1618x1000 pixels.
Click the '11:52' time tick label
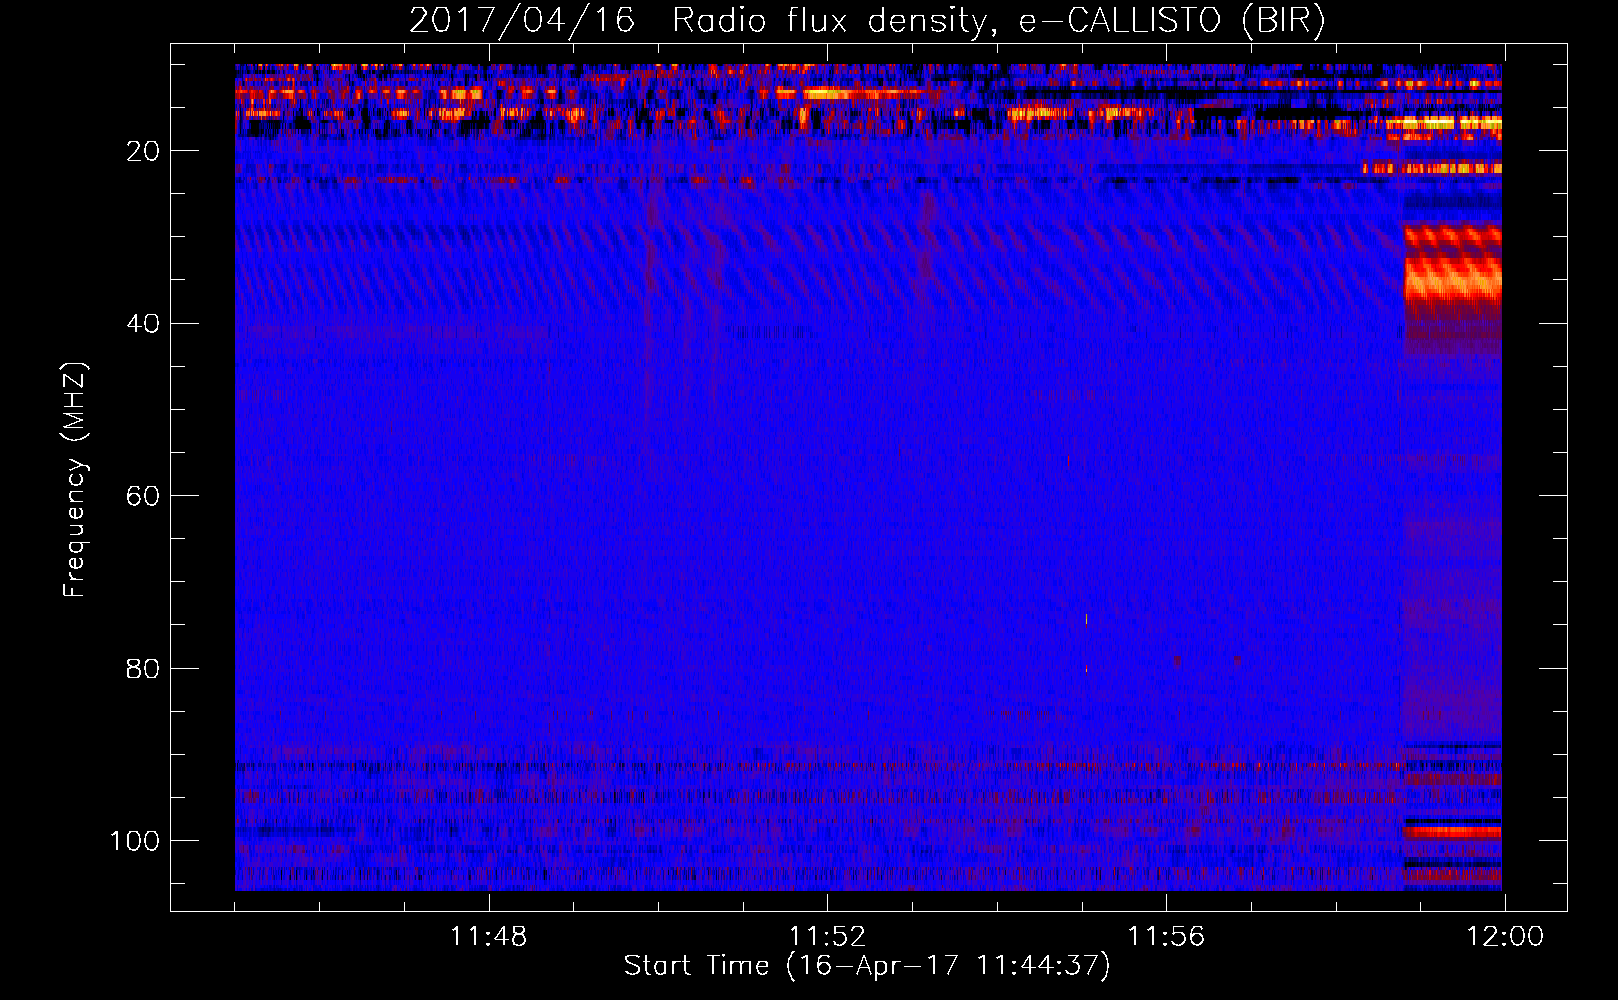coord(827,937)
